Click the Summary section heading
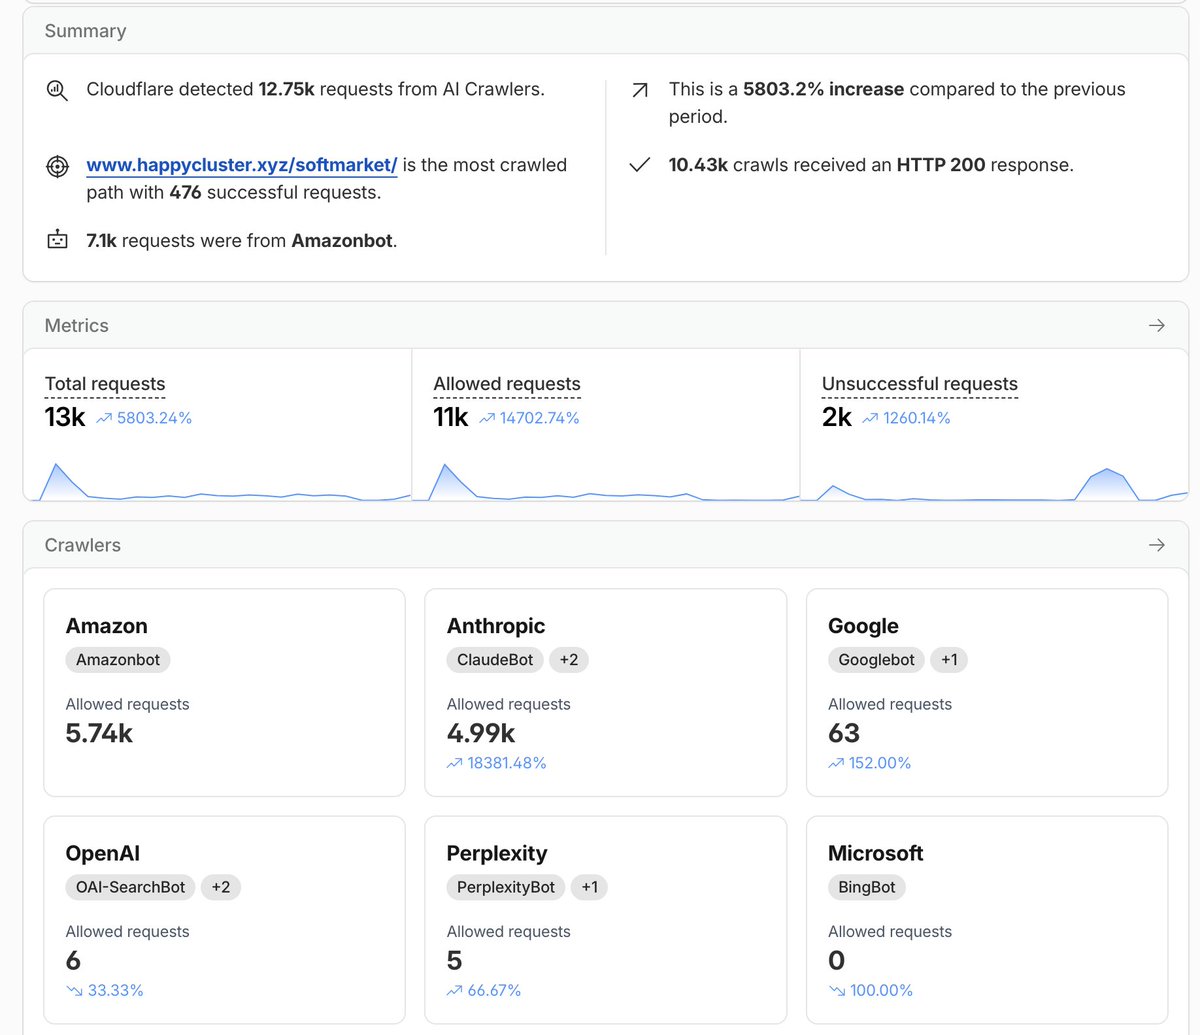 tap(86, 31)
